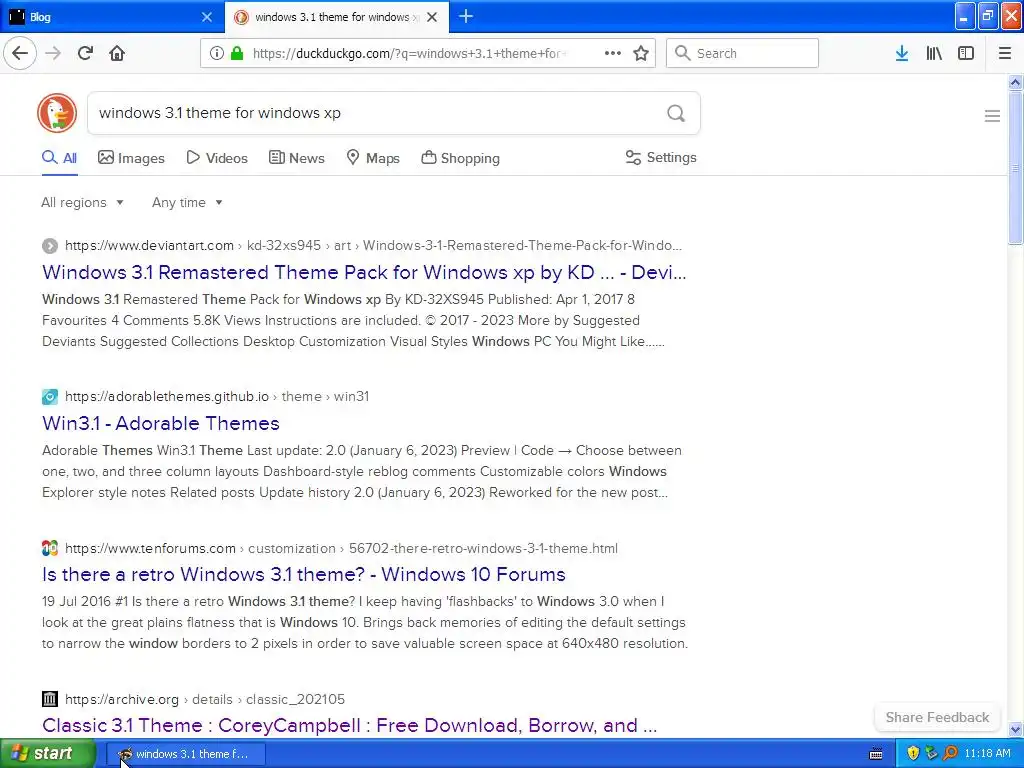Expand the All regions dropdown

coord(82,202)
